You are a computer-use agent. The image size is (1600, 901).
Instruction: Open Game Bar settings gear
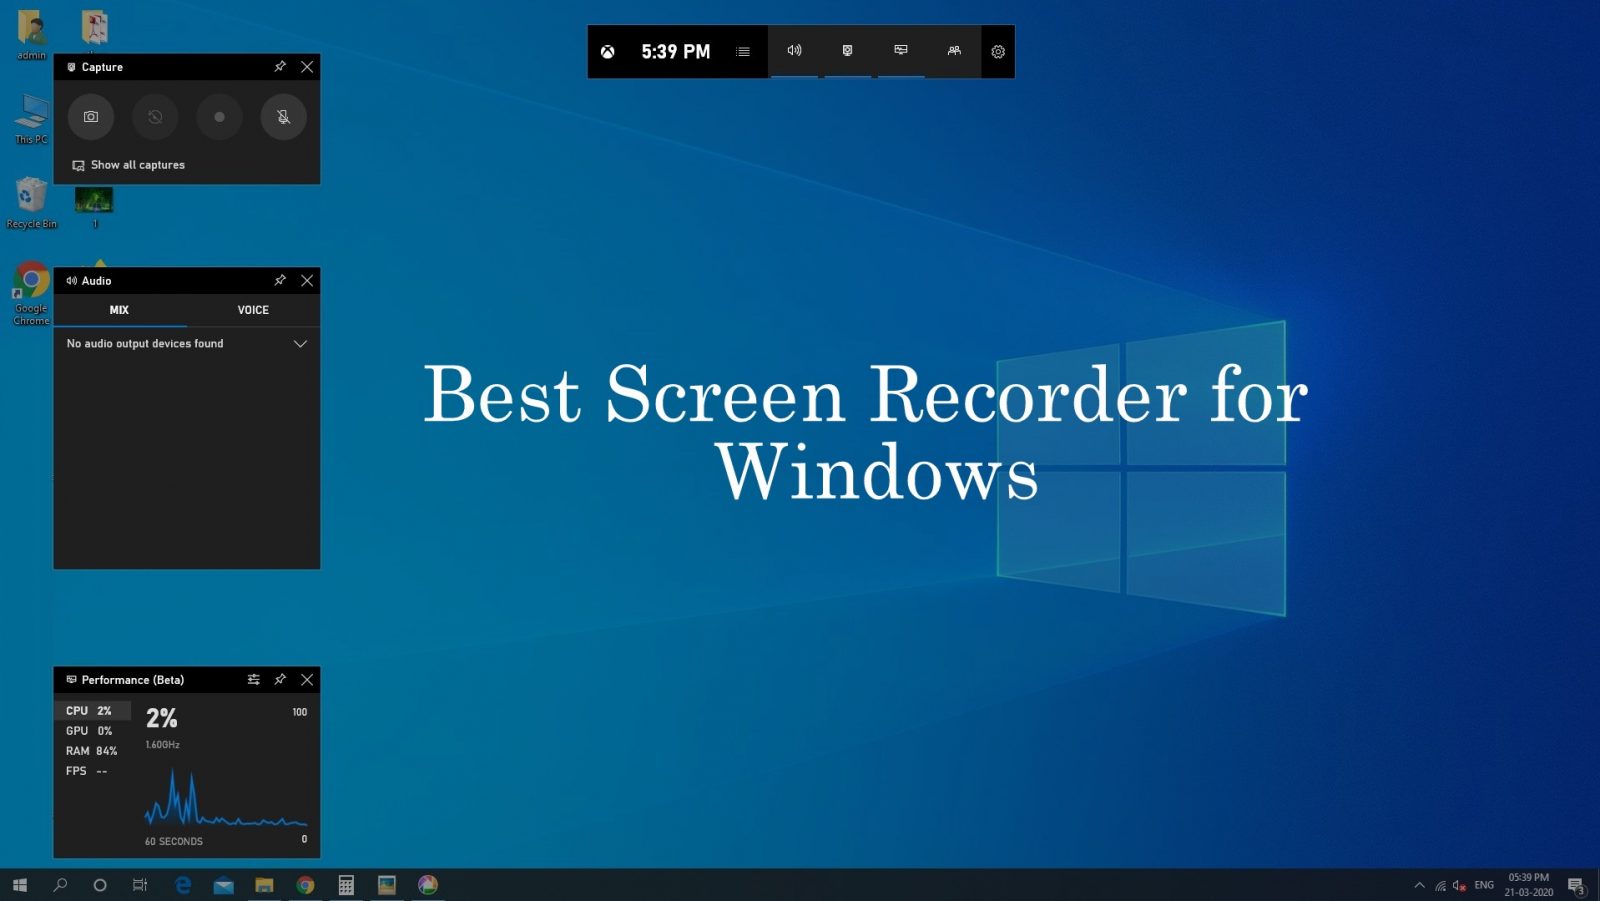[998, 52]
